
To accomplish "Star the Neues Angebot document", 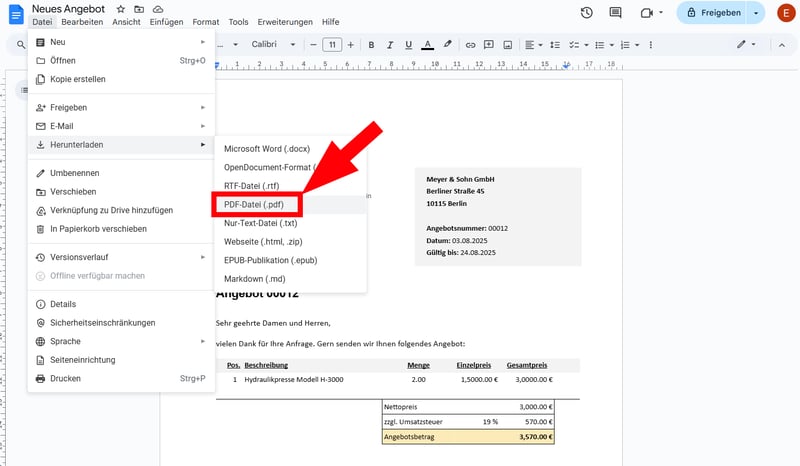I will click(121, 9).
